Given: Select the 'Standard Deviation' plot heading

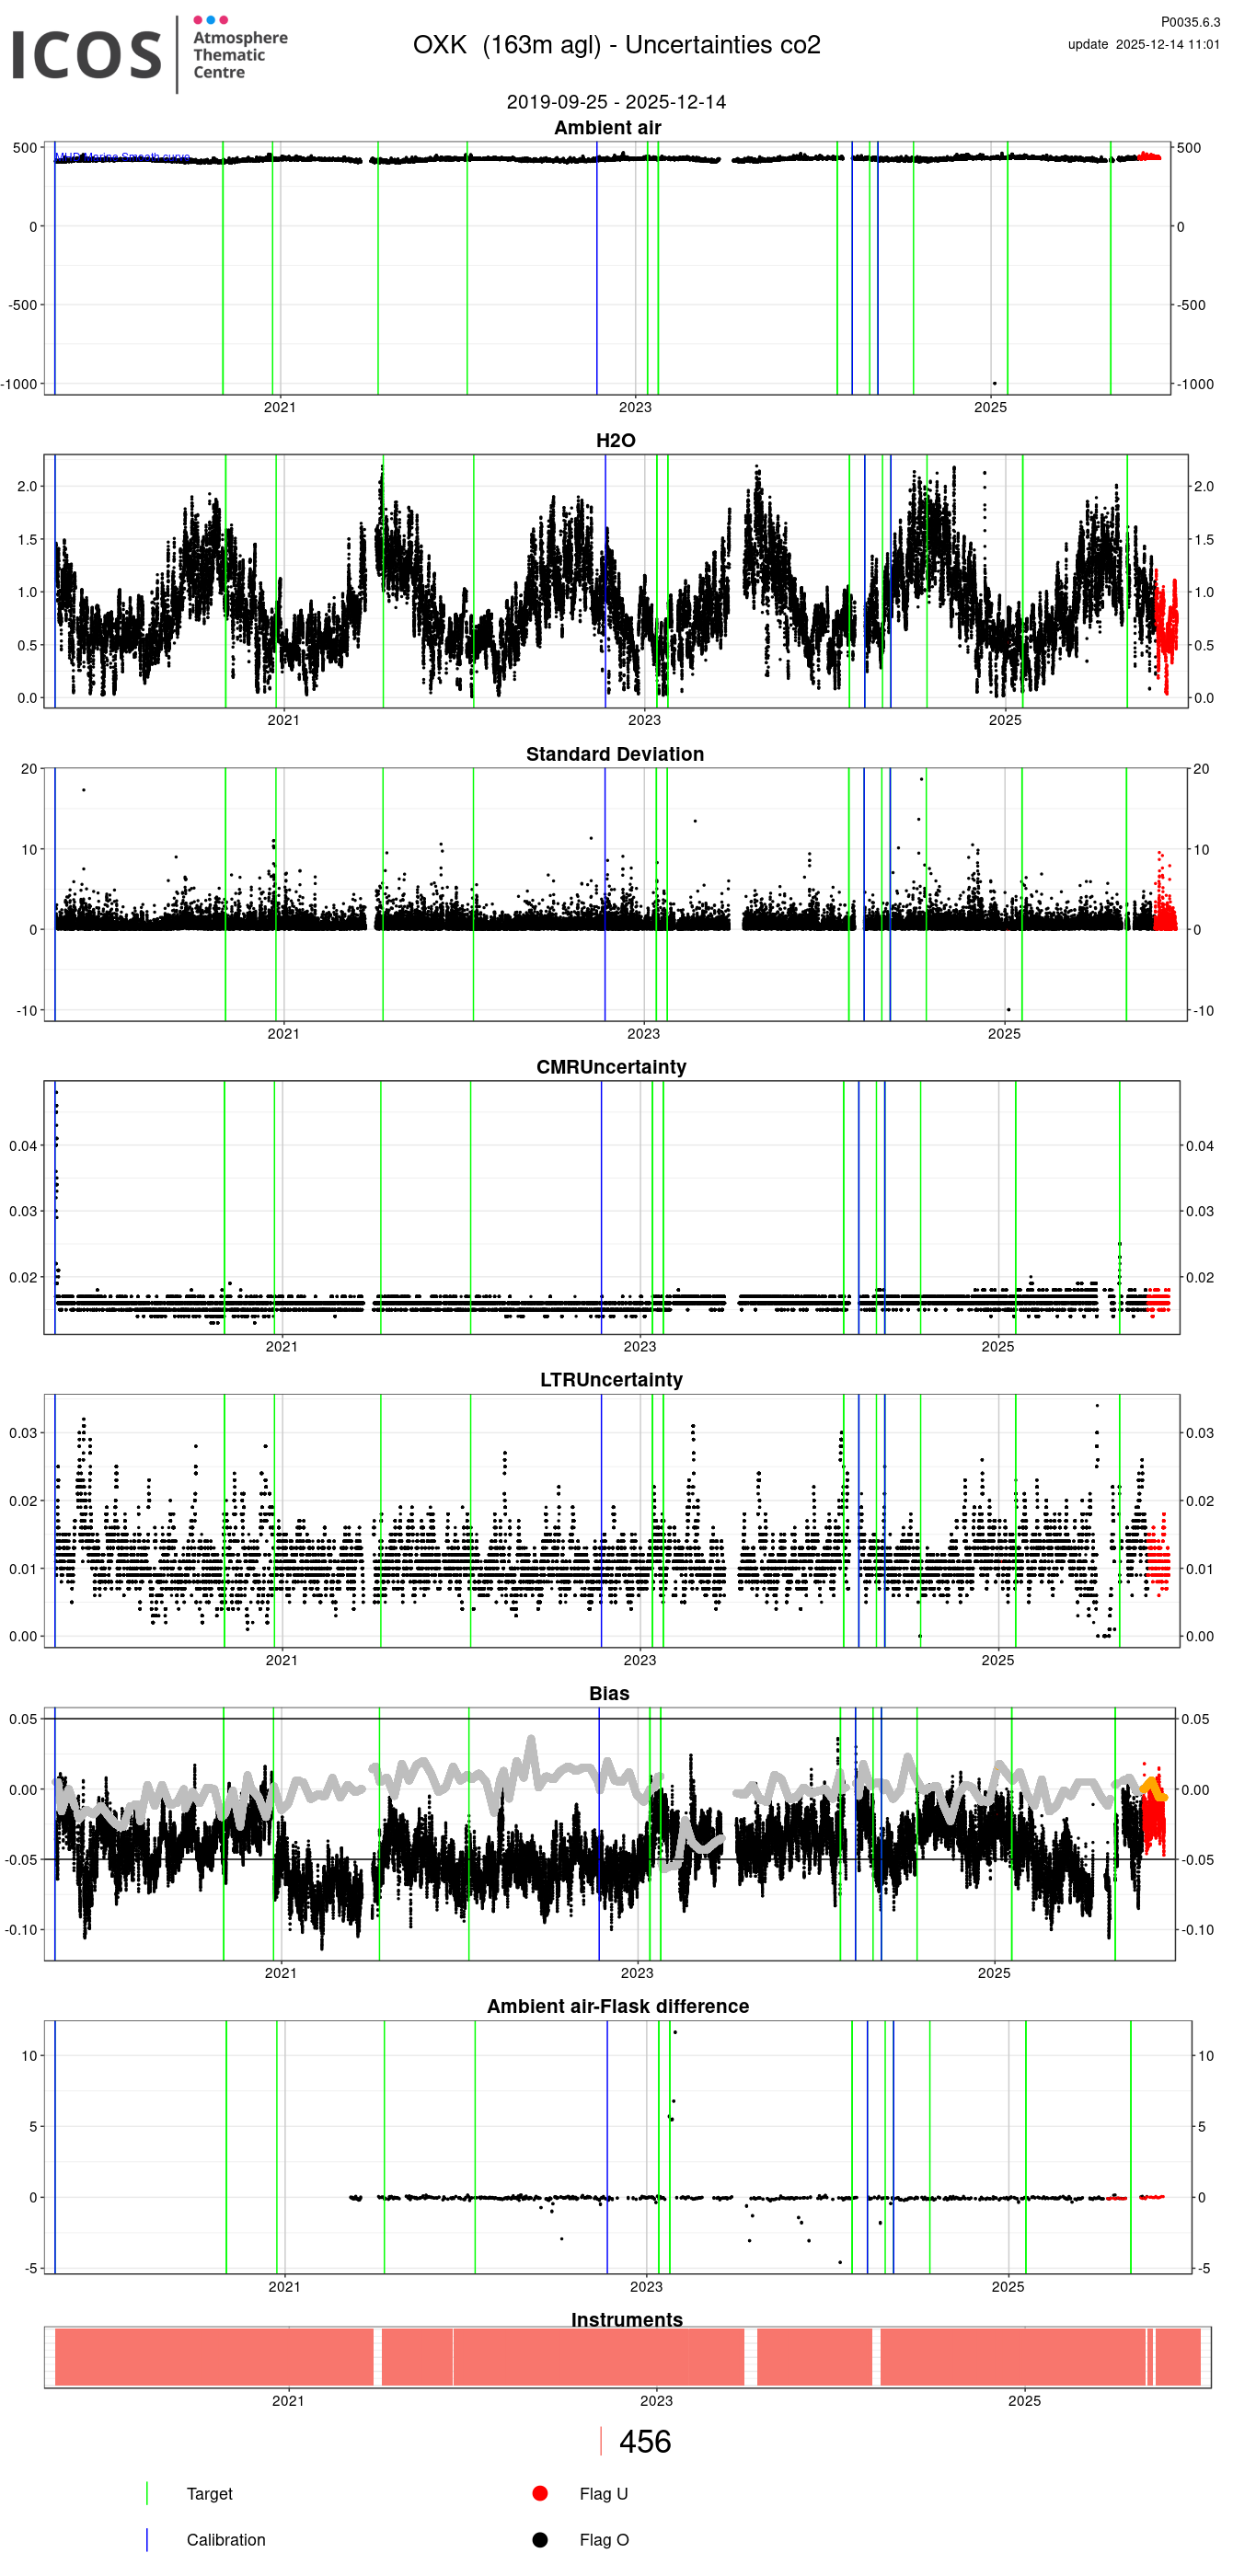Looking at the screenshot, I should (614, 754).
